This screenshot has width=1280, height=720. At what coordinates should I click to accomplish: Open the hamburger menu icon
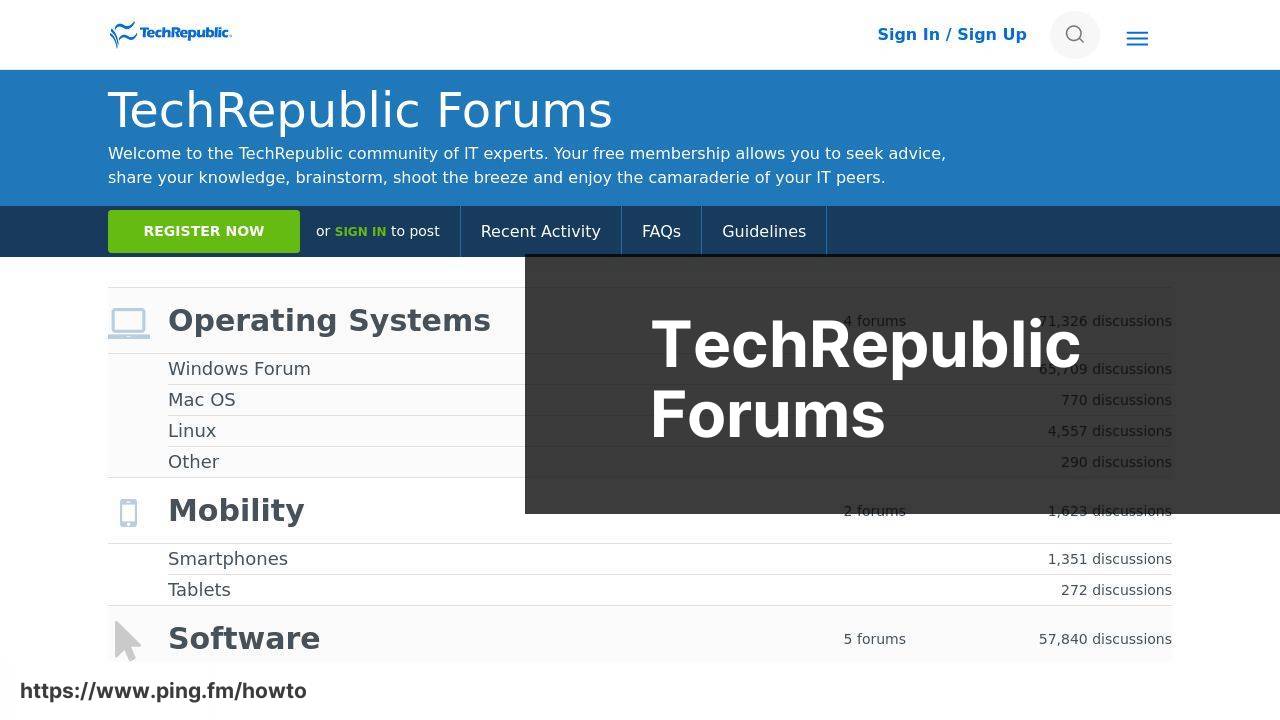click(1137, 39)
